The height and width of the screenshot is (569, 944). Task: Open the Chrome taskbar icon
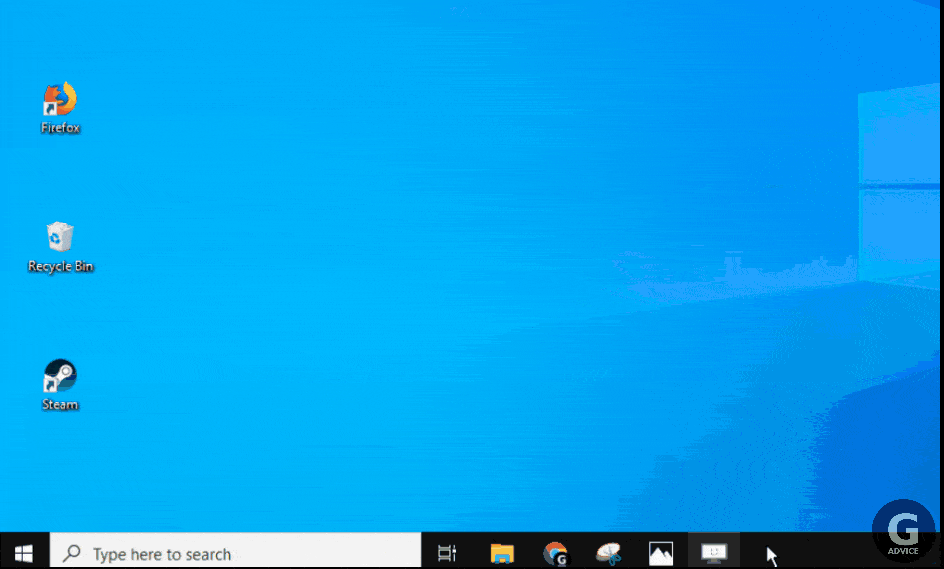click(555, 553)
